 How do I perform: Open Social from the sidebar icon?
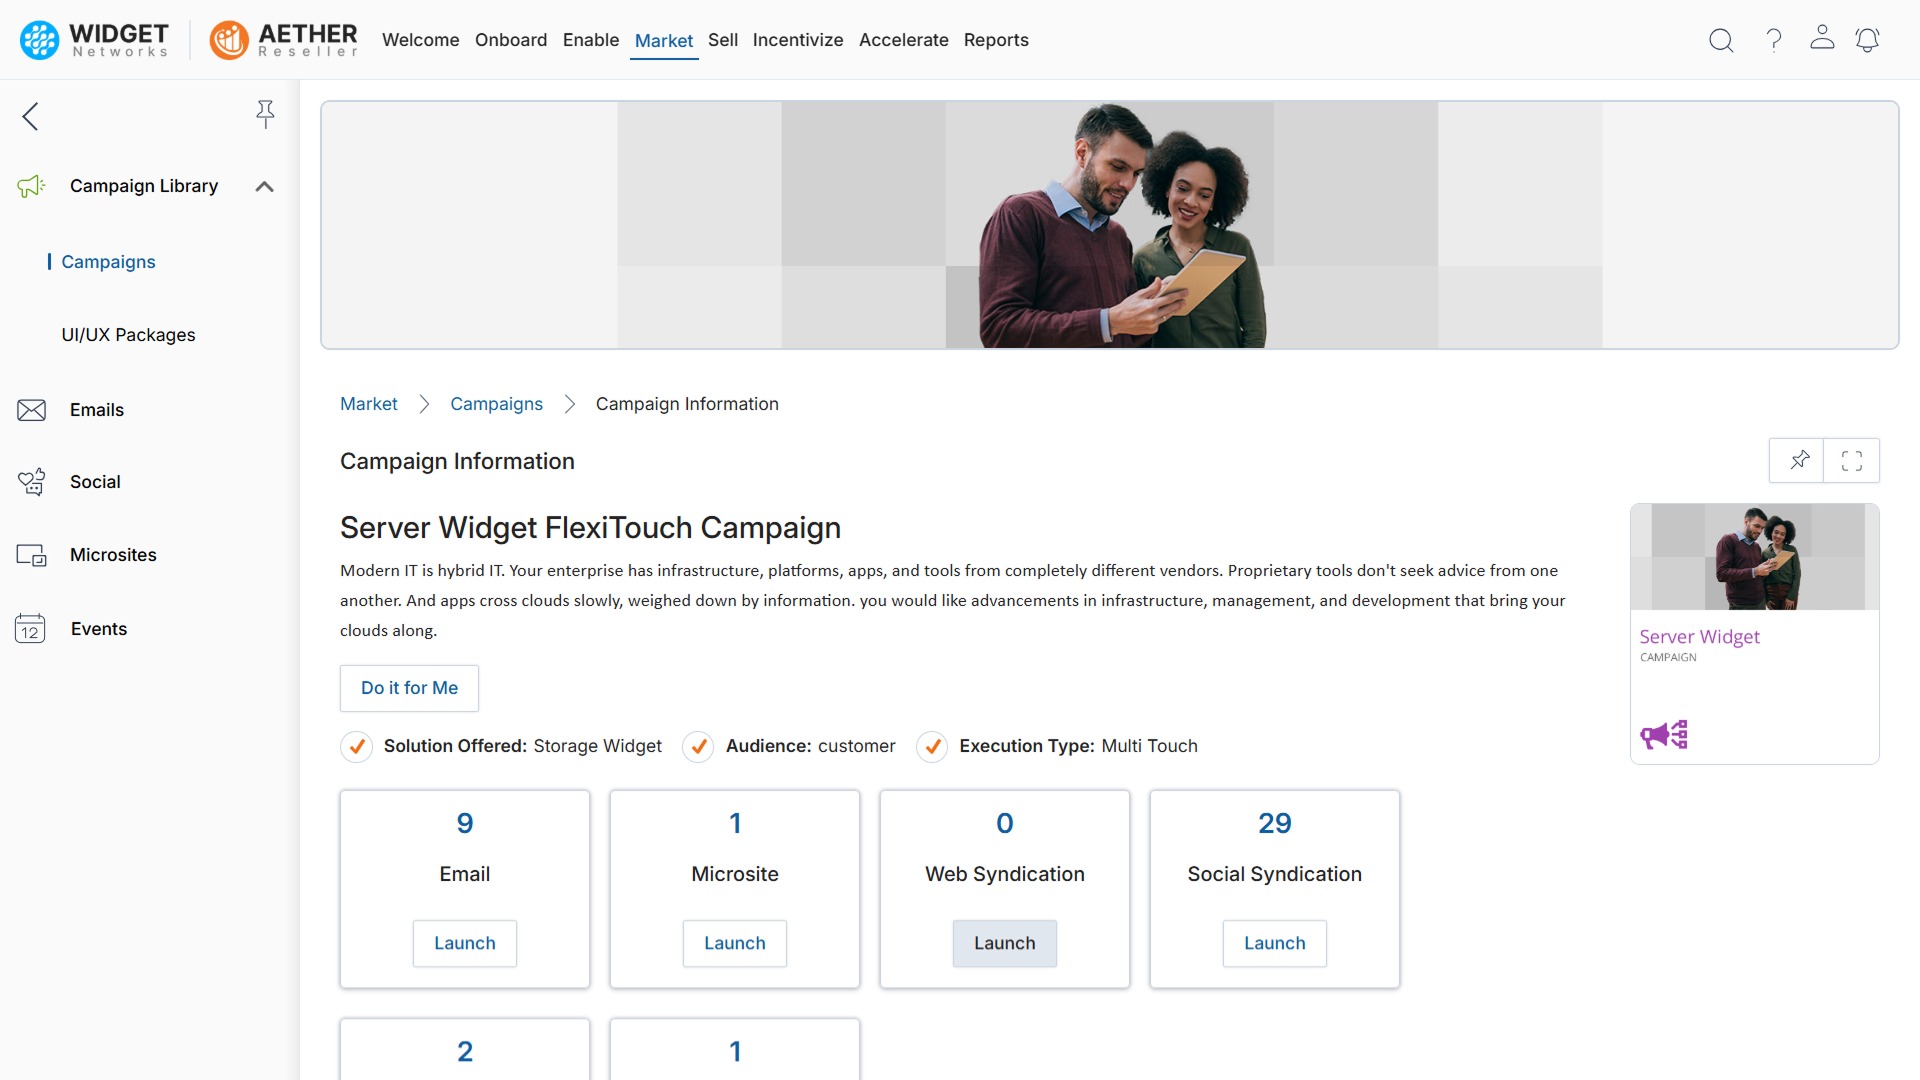click(x=31, y=482)
